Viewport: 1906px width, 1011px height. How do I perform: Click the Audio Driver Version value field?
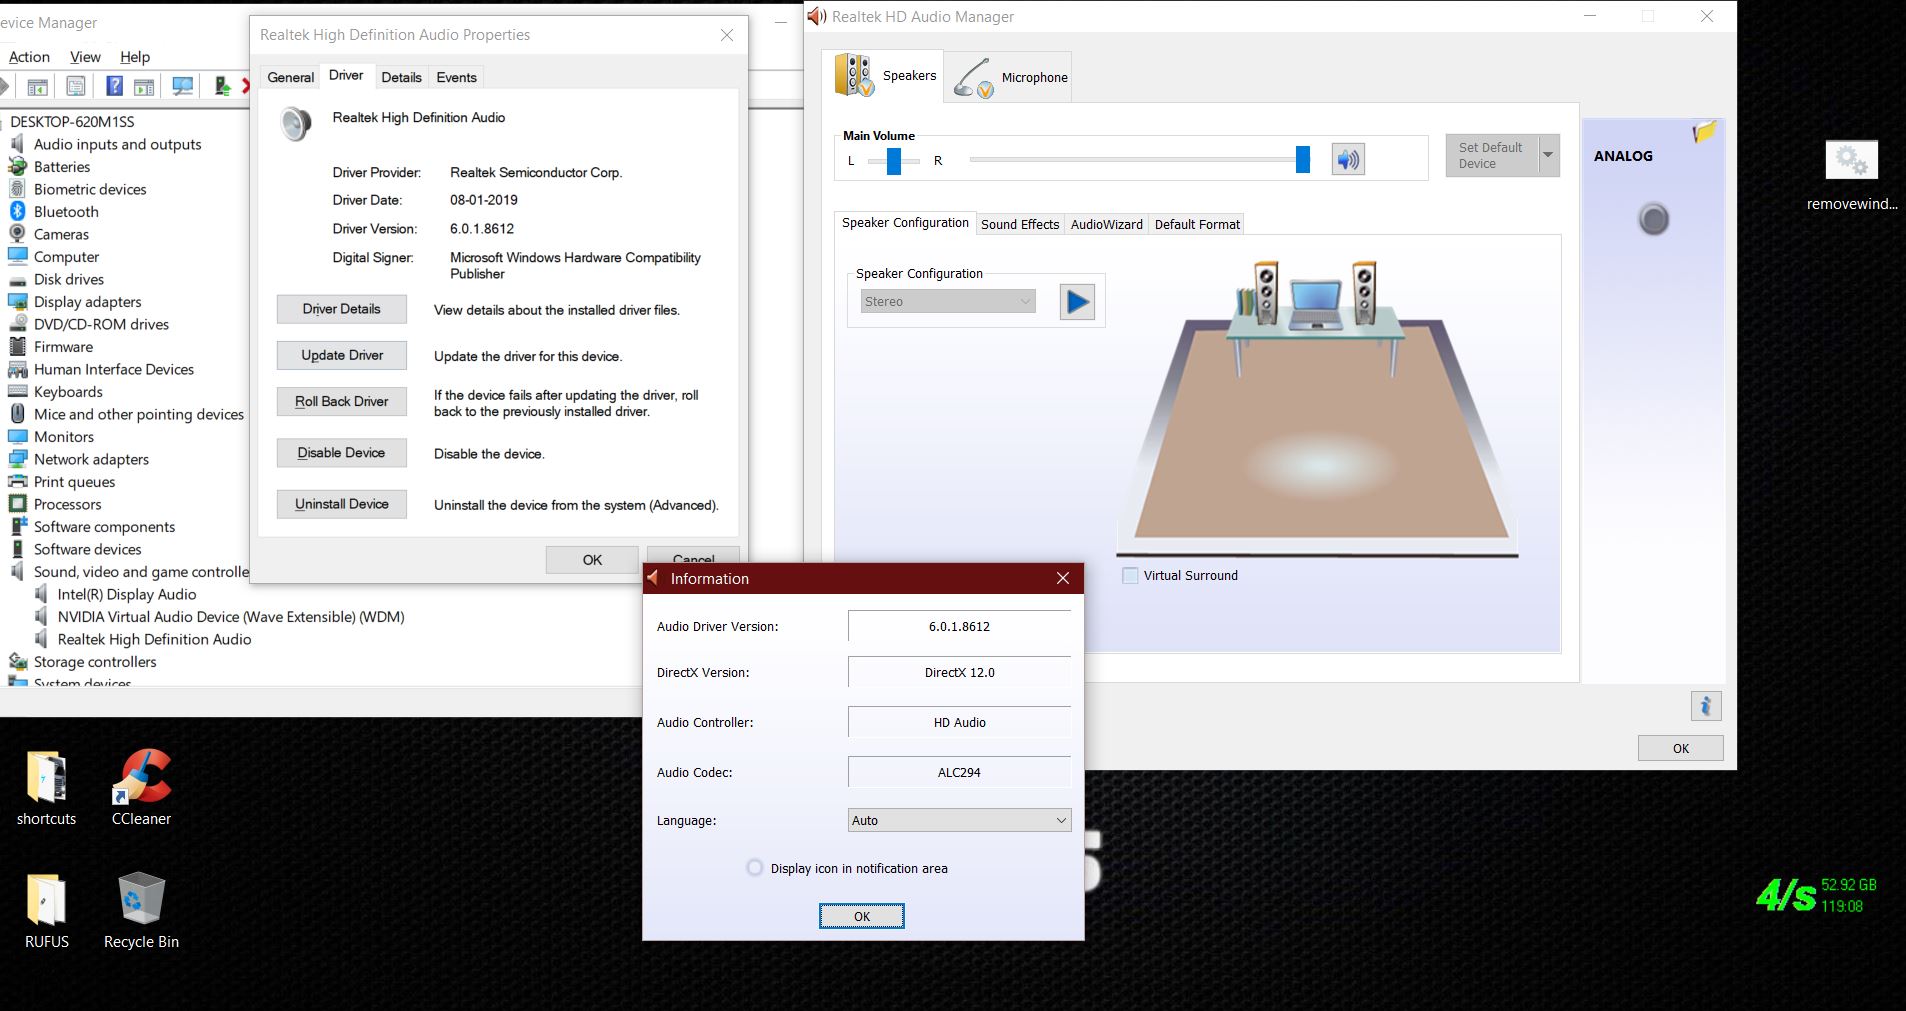[x=959, y=626]
